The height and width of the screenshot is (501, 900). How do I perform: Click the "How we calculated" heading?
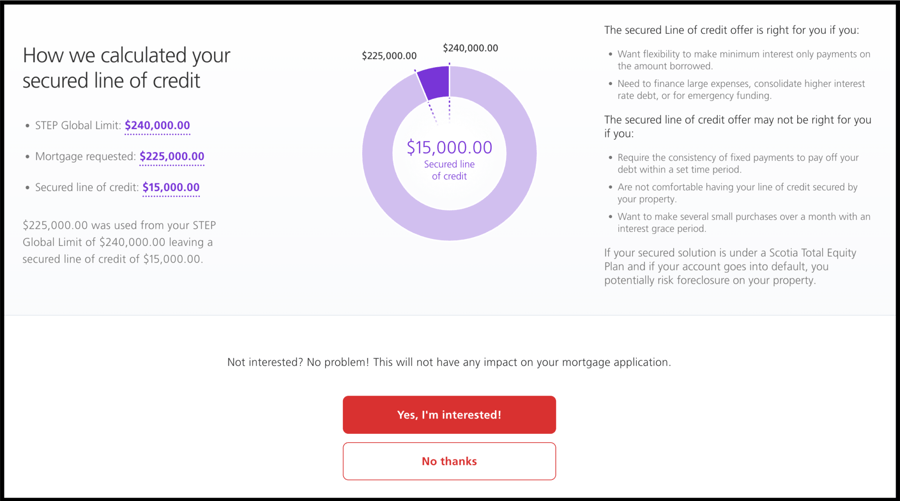click(126, 67)
